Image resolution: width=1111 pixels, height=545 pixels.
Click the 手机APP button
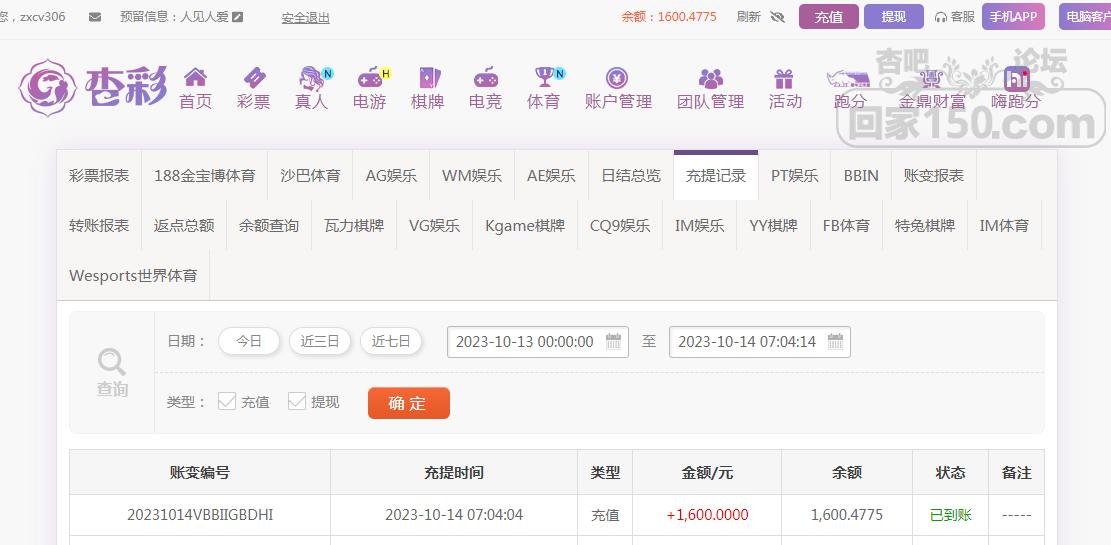click(1013, 17)
